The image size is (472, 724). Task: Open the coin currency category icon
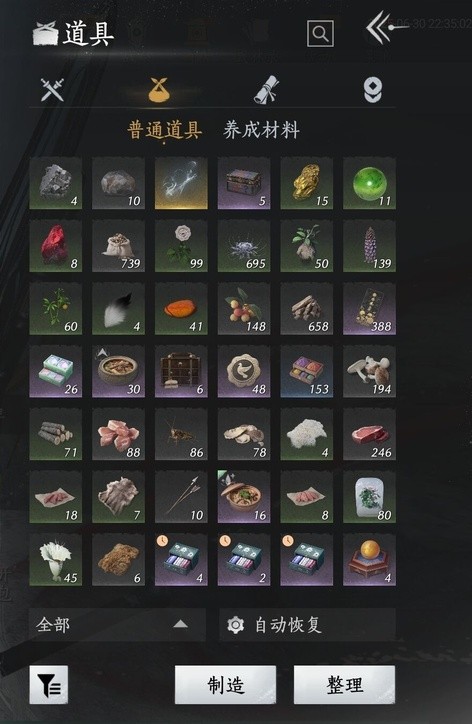click(373, 90)
